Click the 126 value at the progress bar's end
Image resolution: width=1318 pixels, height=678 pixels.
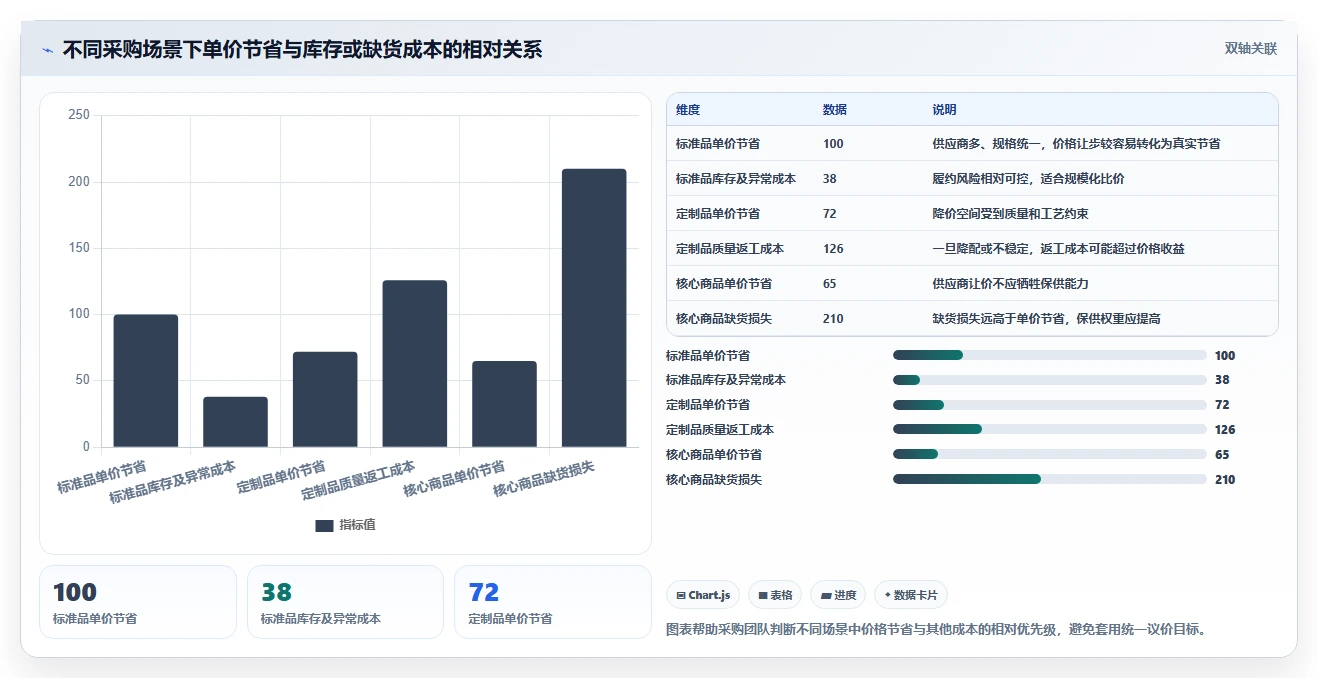[1225, 430]
